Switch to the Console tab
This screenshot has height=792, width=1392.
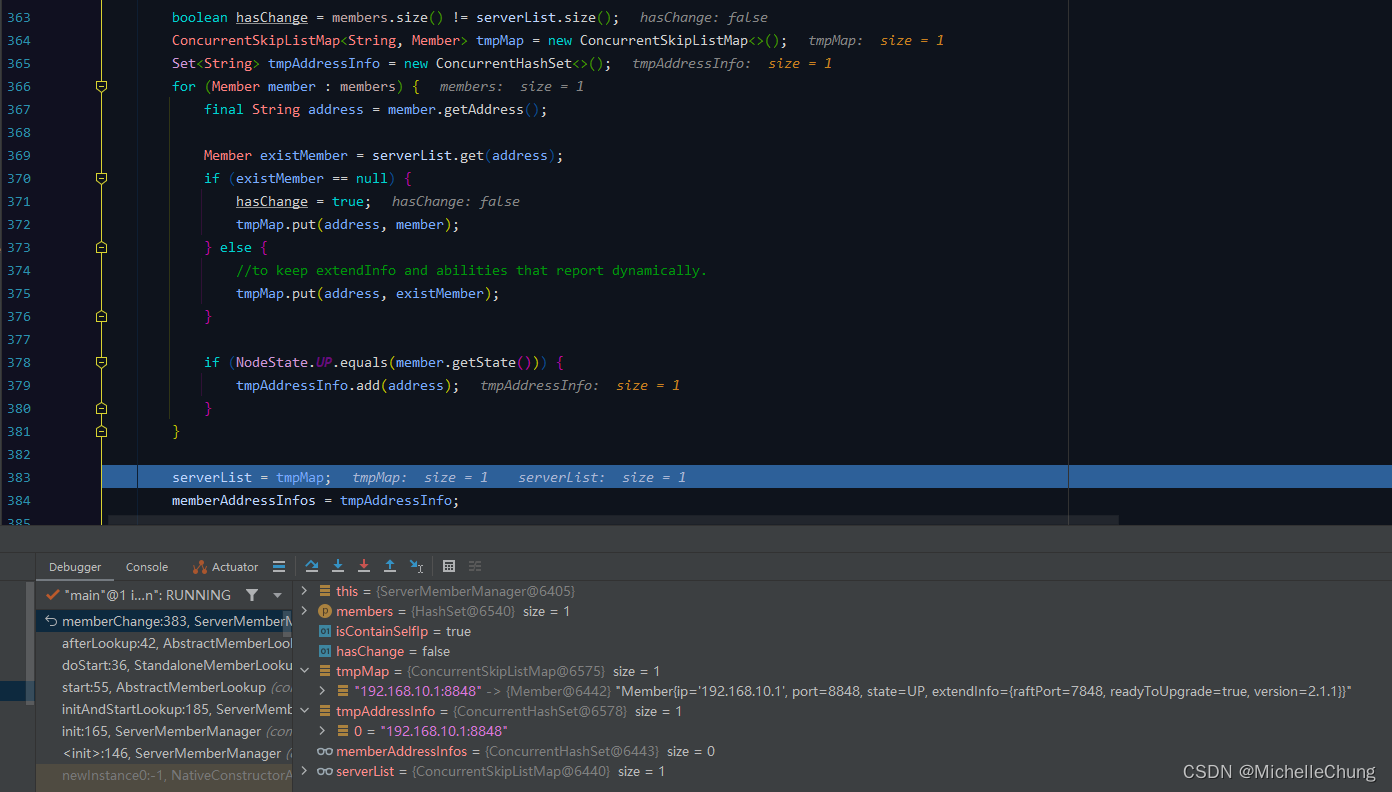(x=147, y=567)
